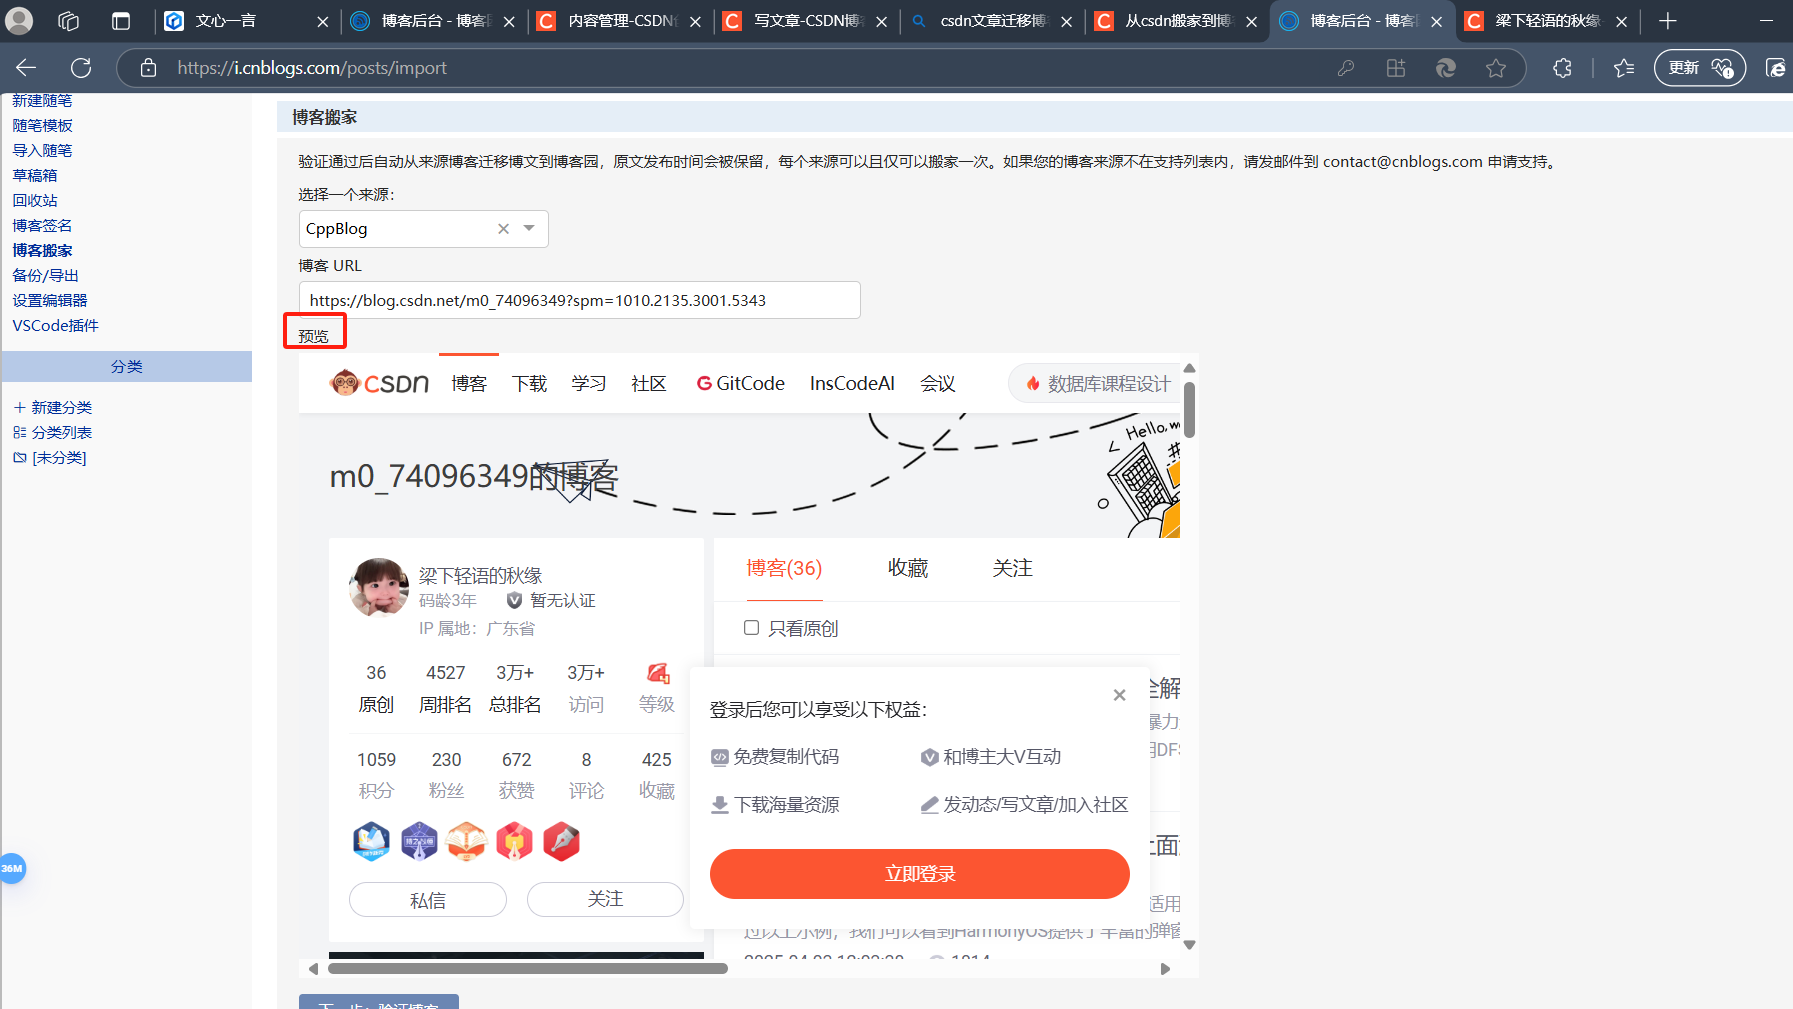Open 会议 in CSDN navigation

pos(938,383)
